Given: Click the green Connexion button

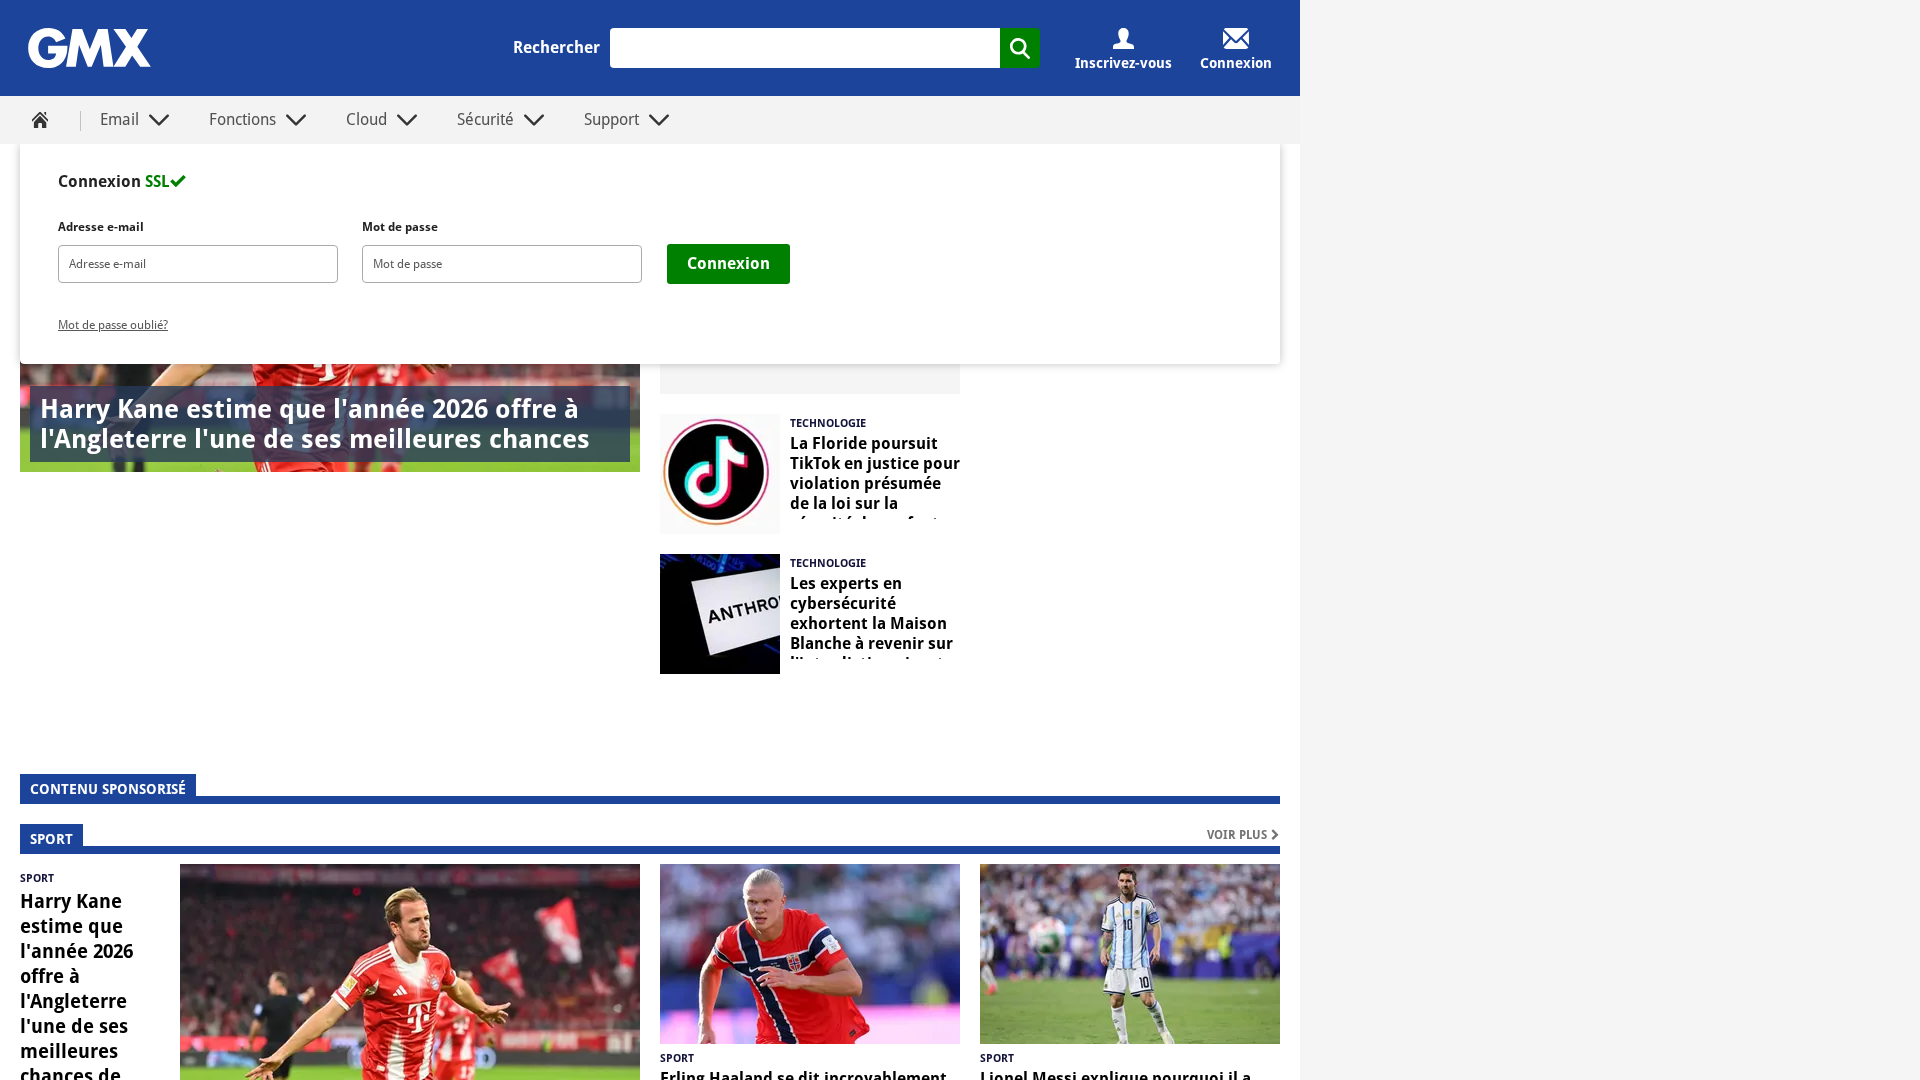Looking at the screenshot, I should tap(728, 264).
